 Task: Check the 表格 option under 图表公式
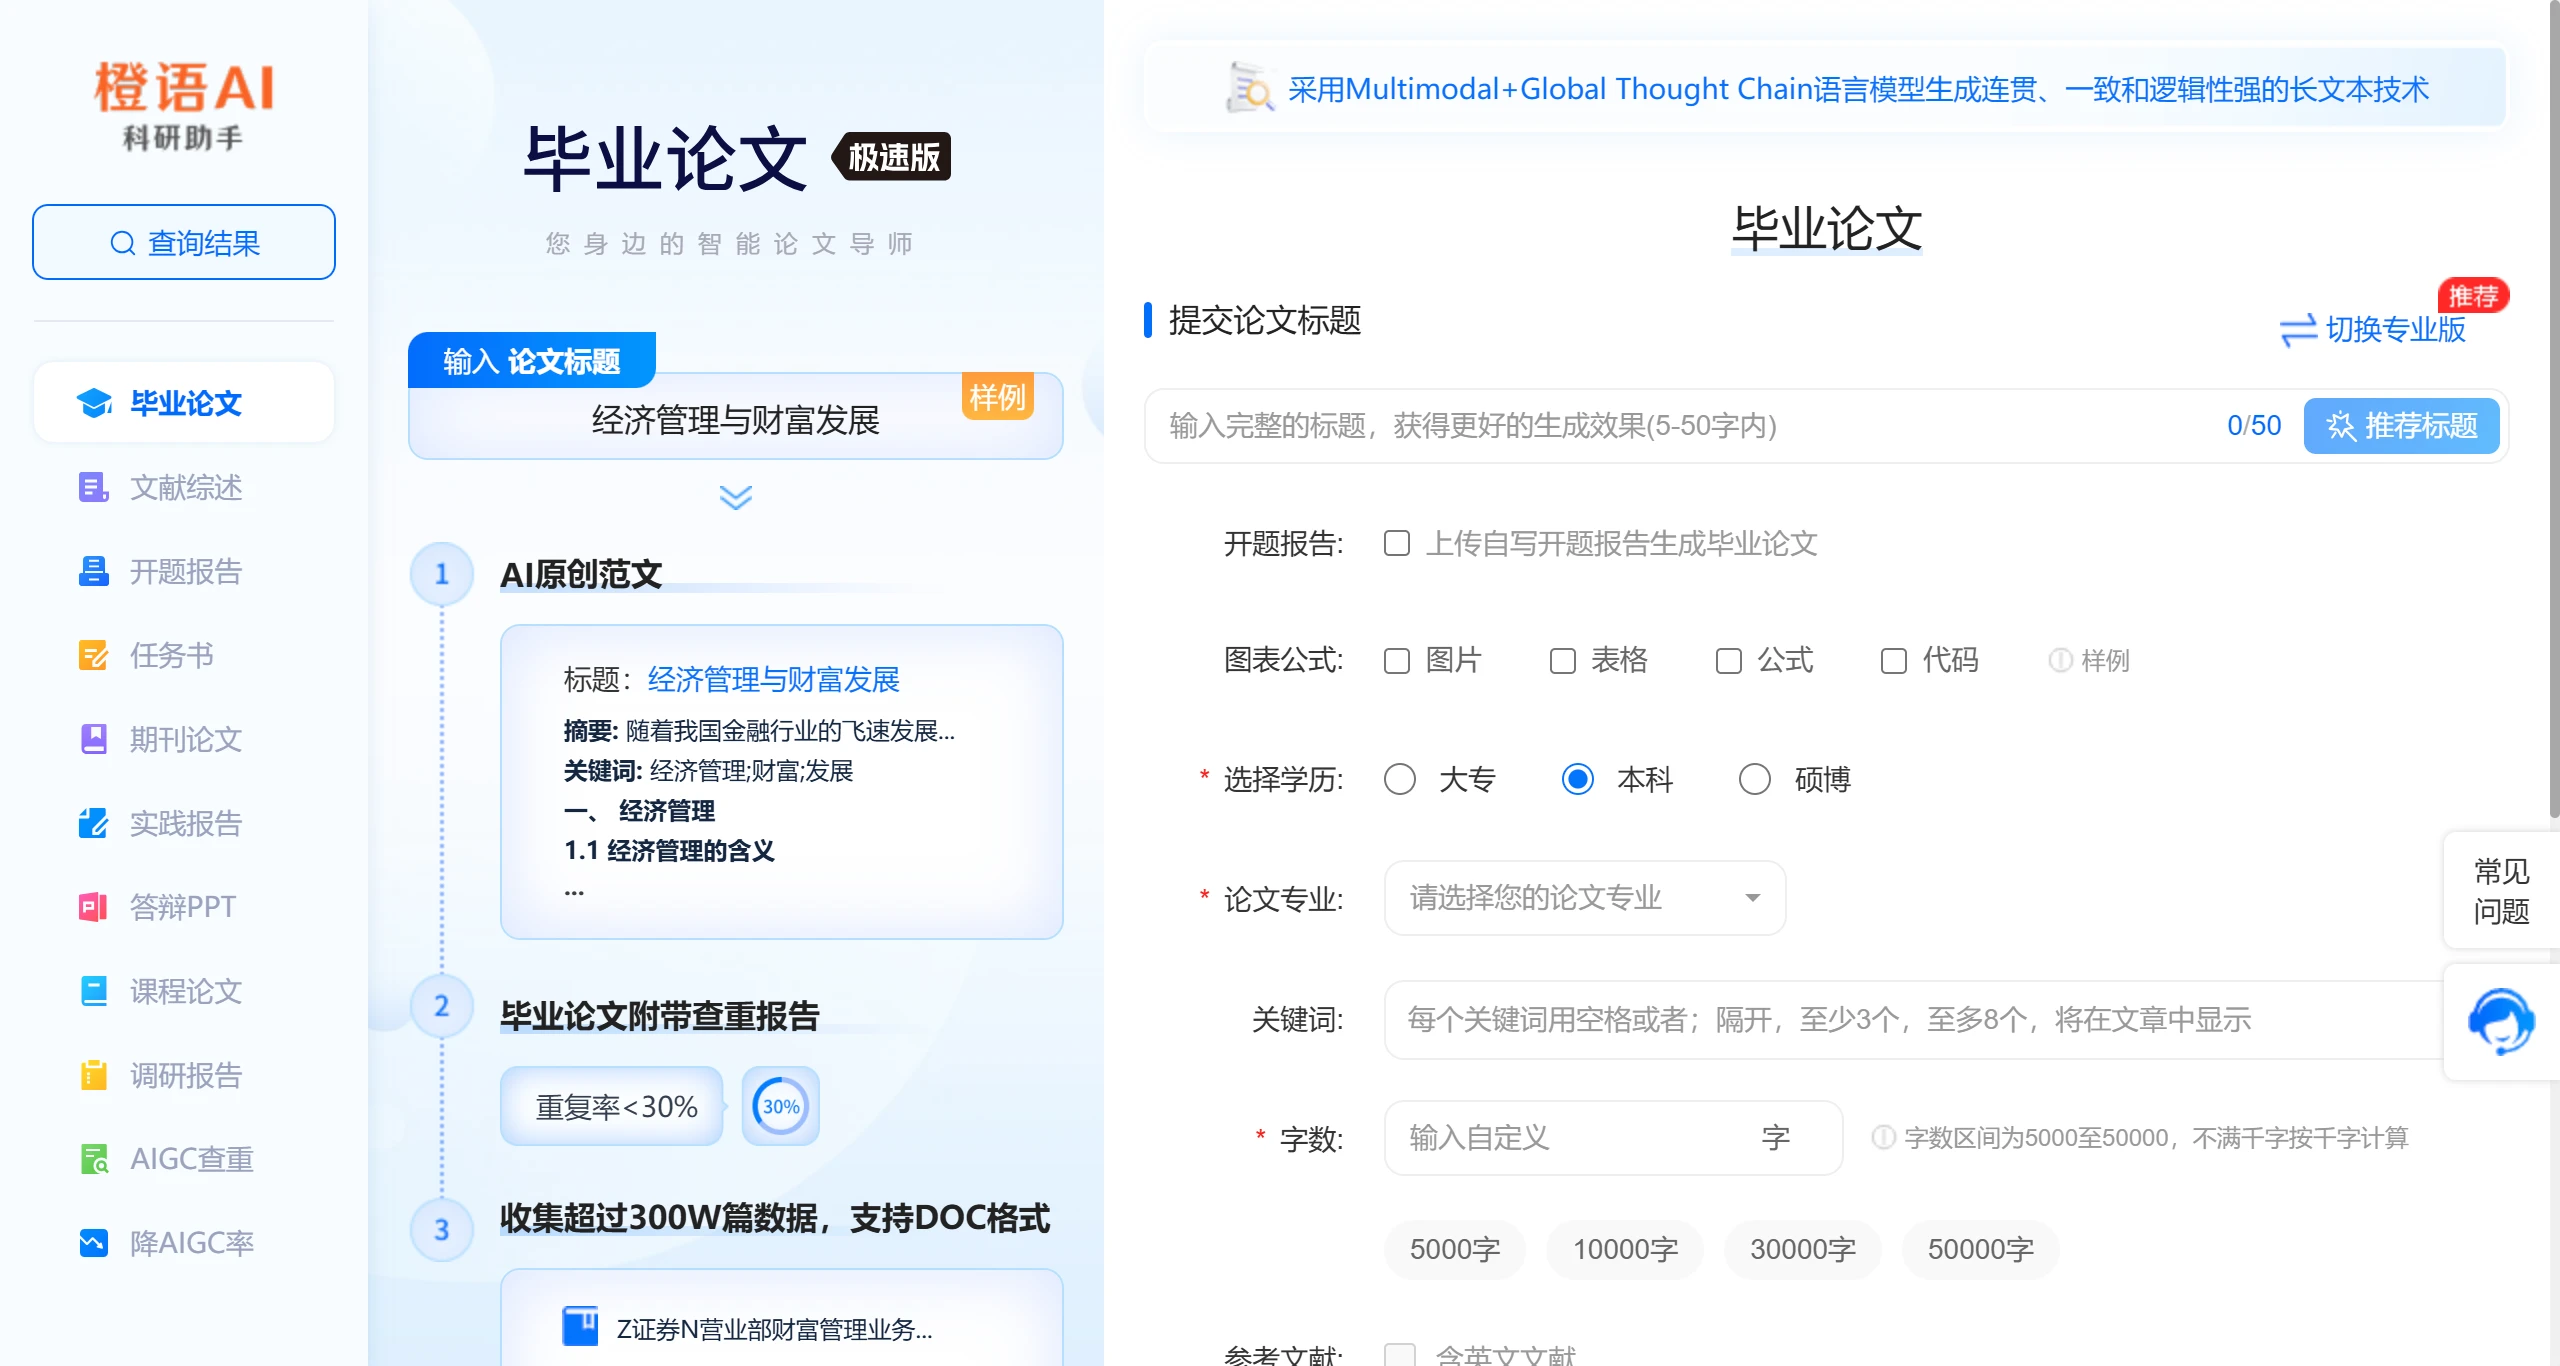click(1563, 660)
